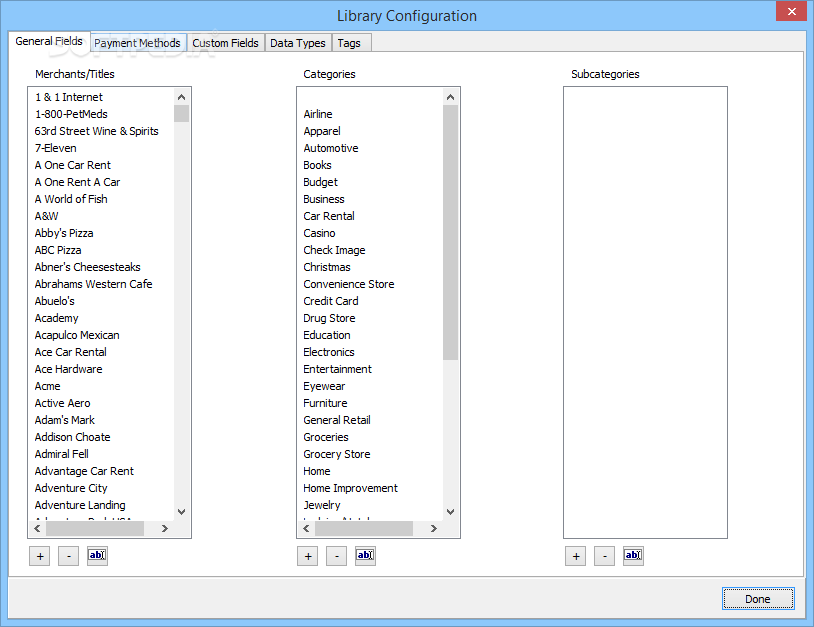Click the Merchants list scroll left arrow
Image resolution: width=814 pixels, height=627 pixels.
point(37,528)
